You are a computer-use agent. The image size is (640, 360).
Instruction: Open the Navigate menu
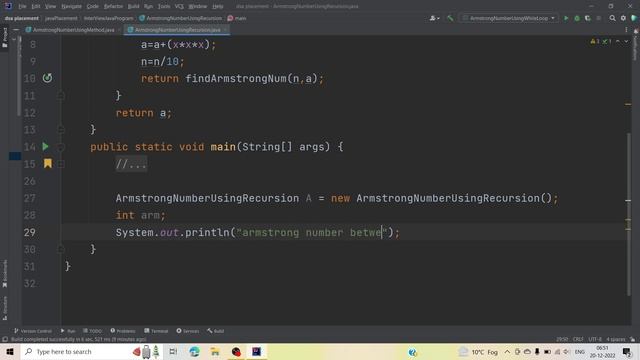pos(71,6)
